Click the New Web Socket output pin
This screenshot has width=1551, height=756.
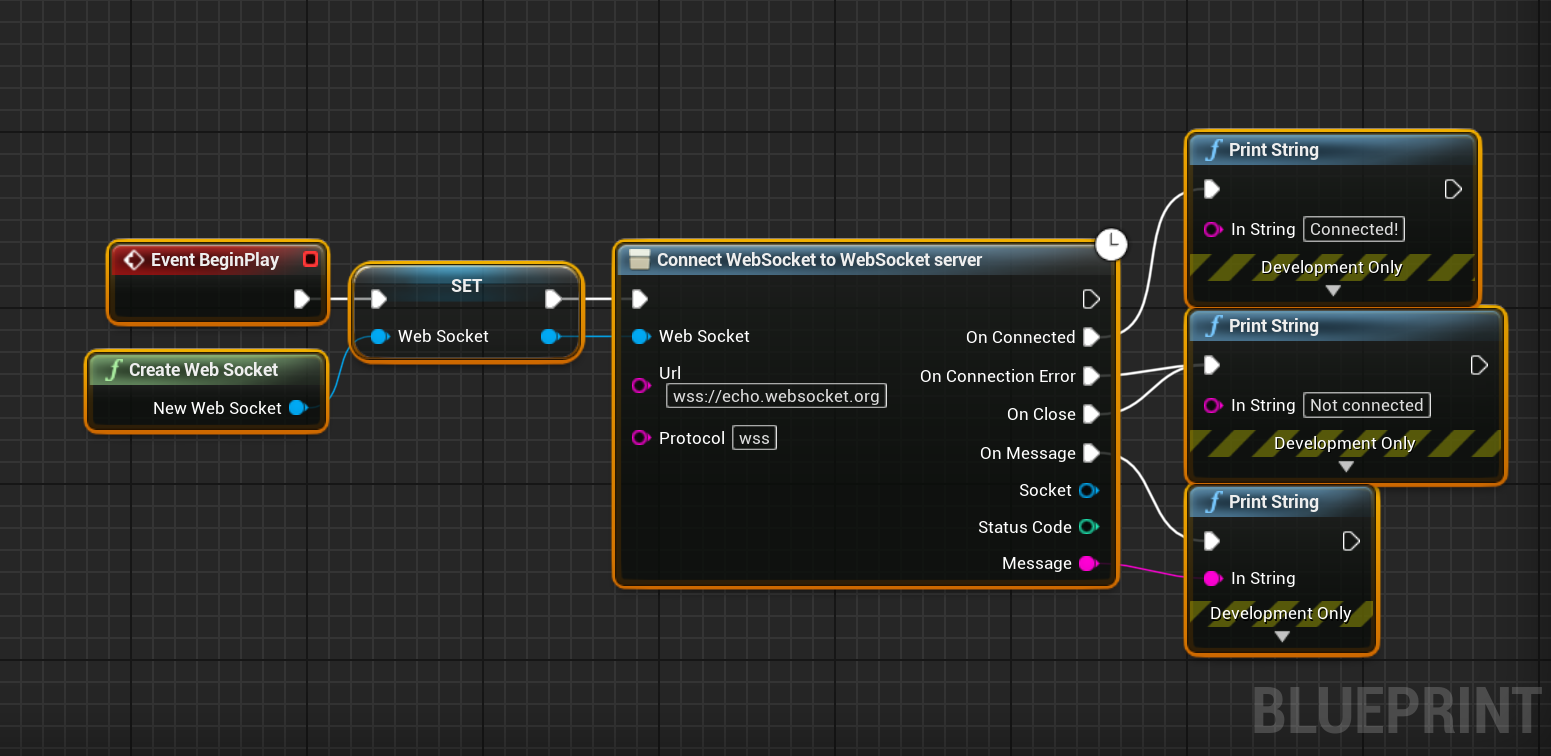[x=298, y=408]
